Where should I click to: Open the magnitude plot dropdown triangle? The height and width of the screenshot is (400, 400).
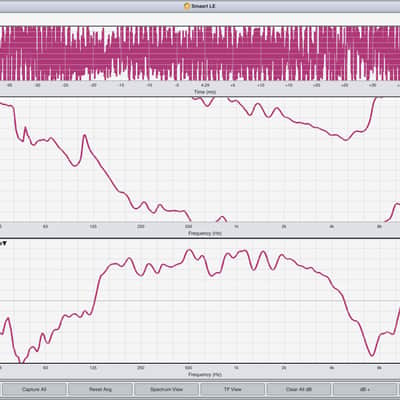tap(4, 244)
